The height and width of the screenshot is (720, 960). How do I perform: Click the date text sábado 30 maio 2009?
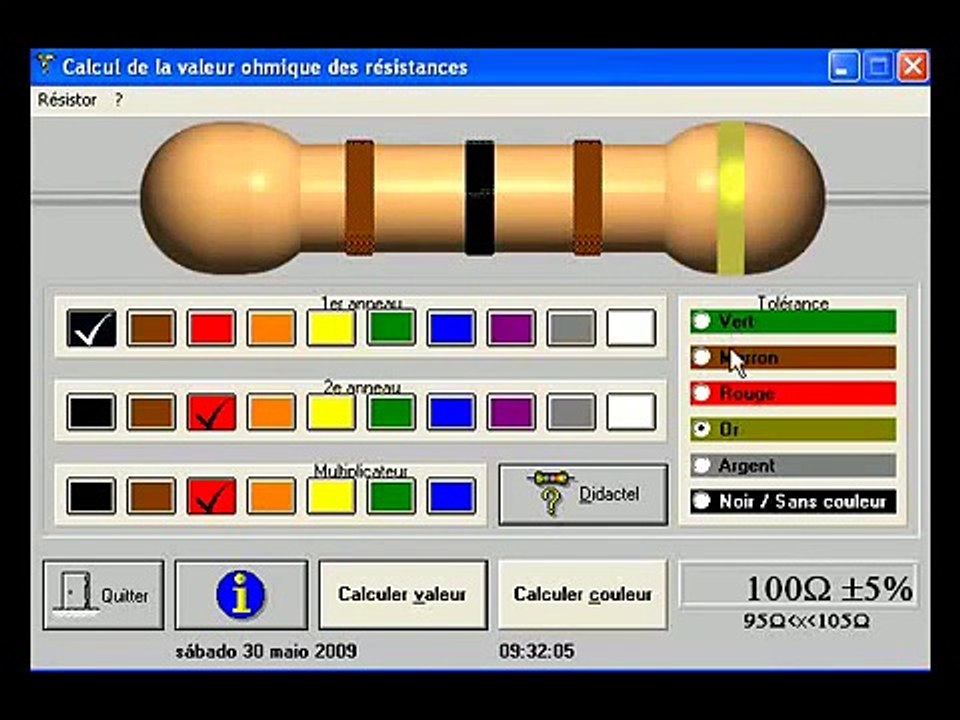point(266,651)
